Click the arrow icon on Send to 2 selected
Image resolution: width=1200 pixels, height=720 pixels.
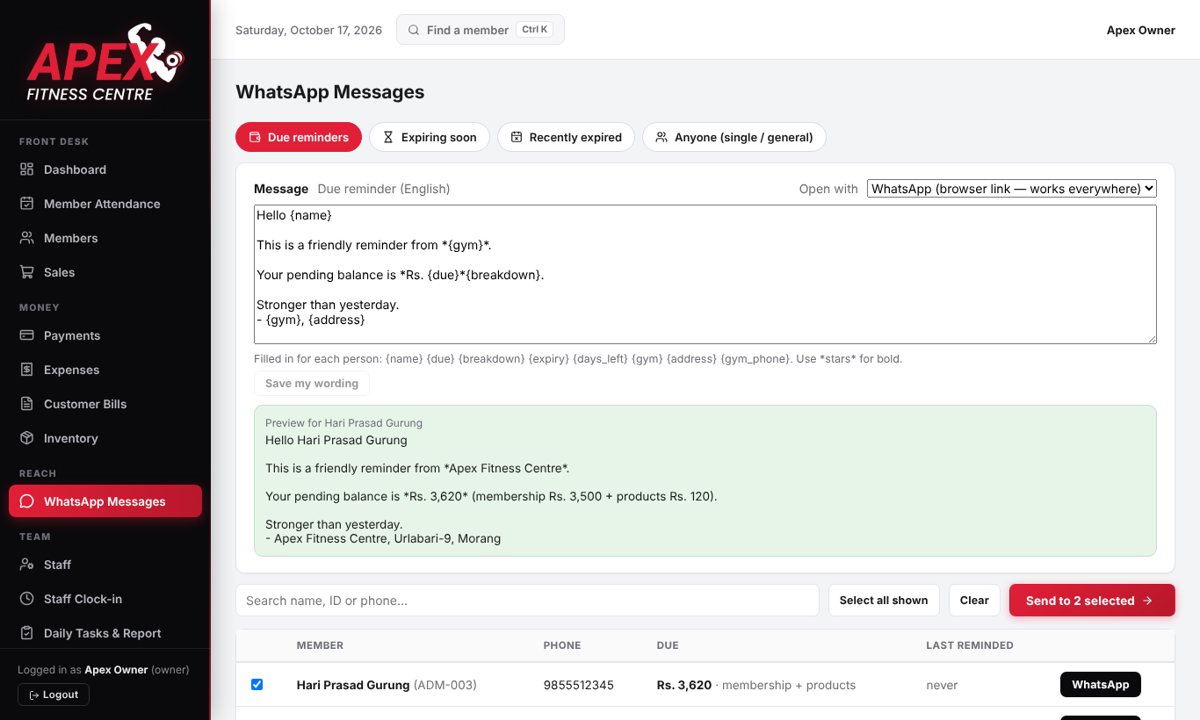(x=1147, y=601)
